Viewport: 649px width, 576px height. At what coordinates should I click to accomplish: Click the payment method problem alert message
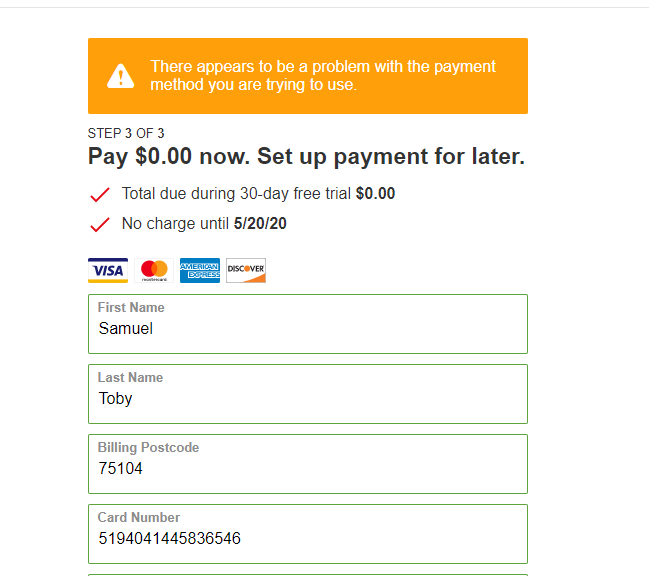(x=323, y=76)
